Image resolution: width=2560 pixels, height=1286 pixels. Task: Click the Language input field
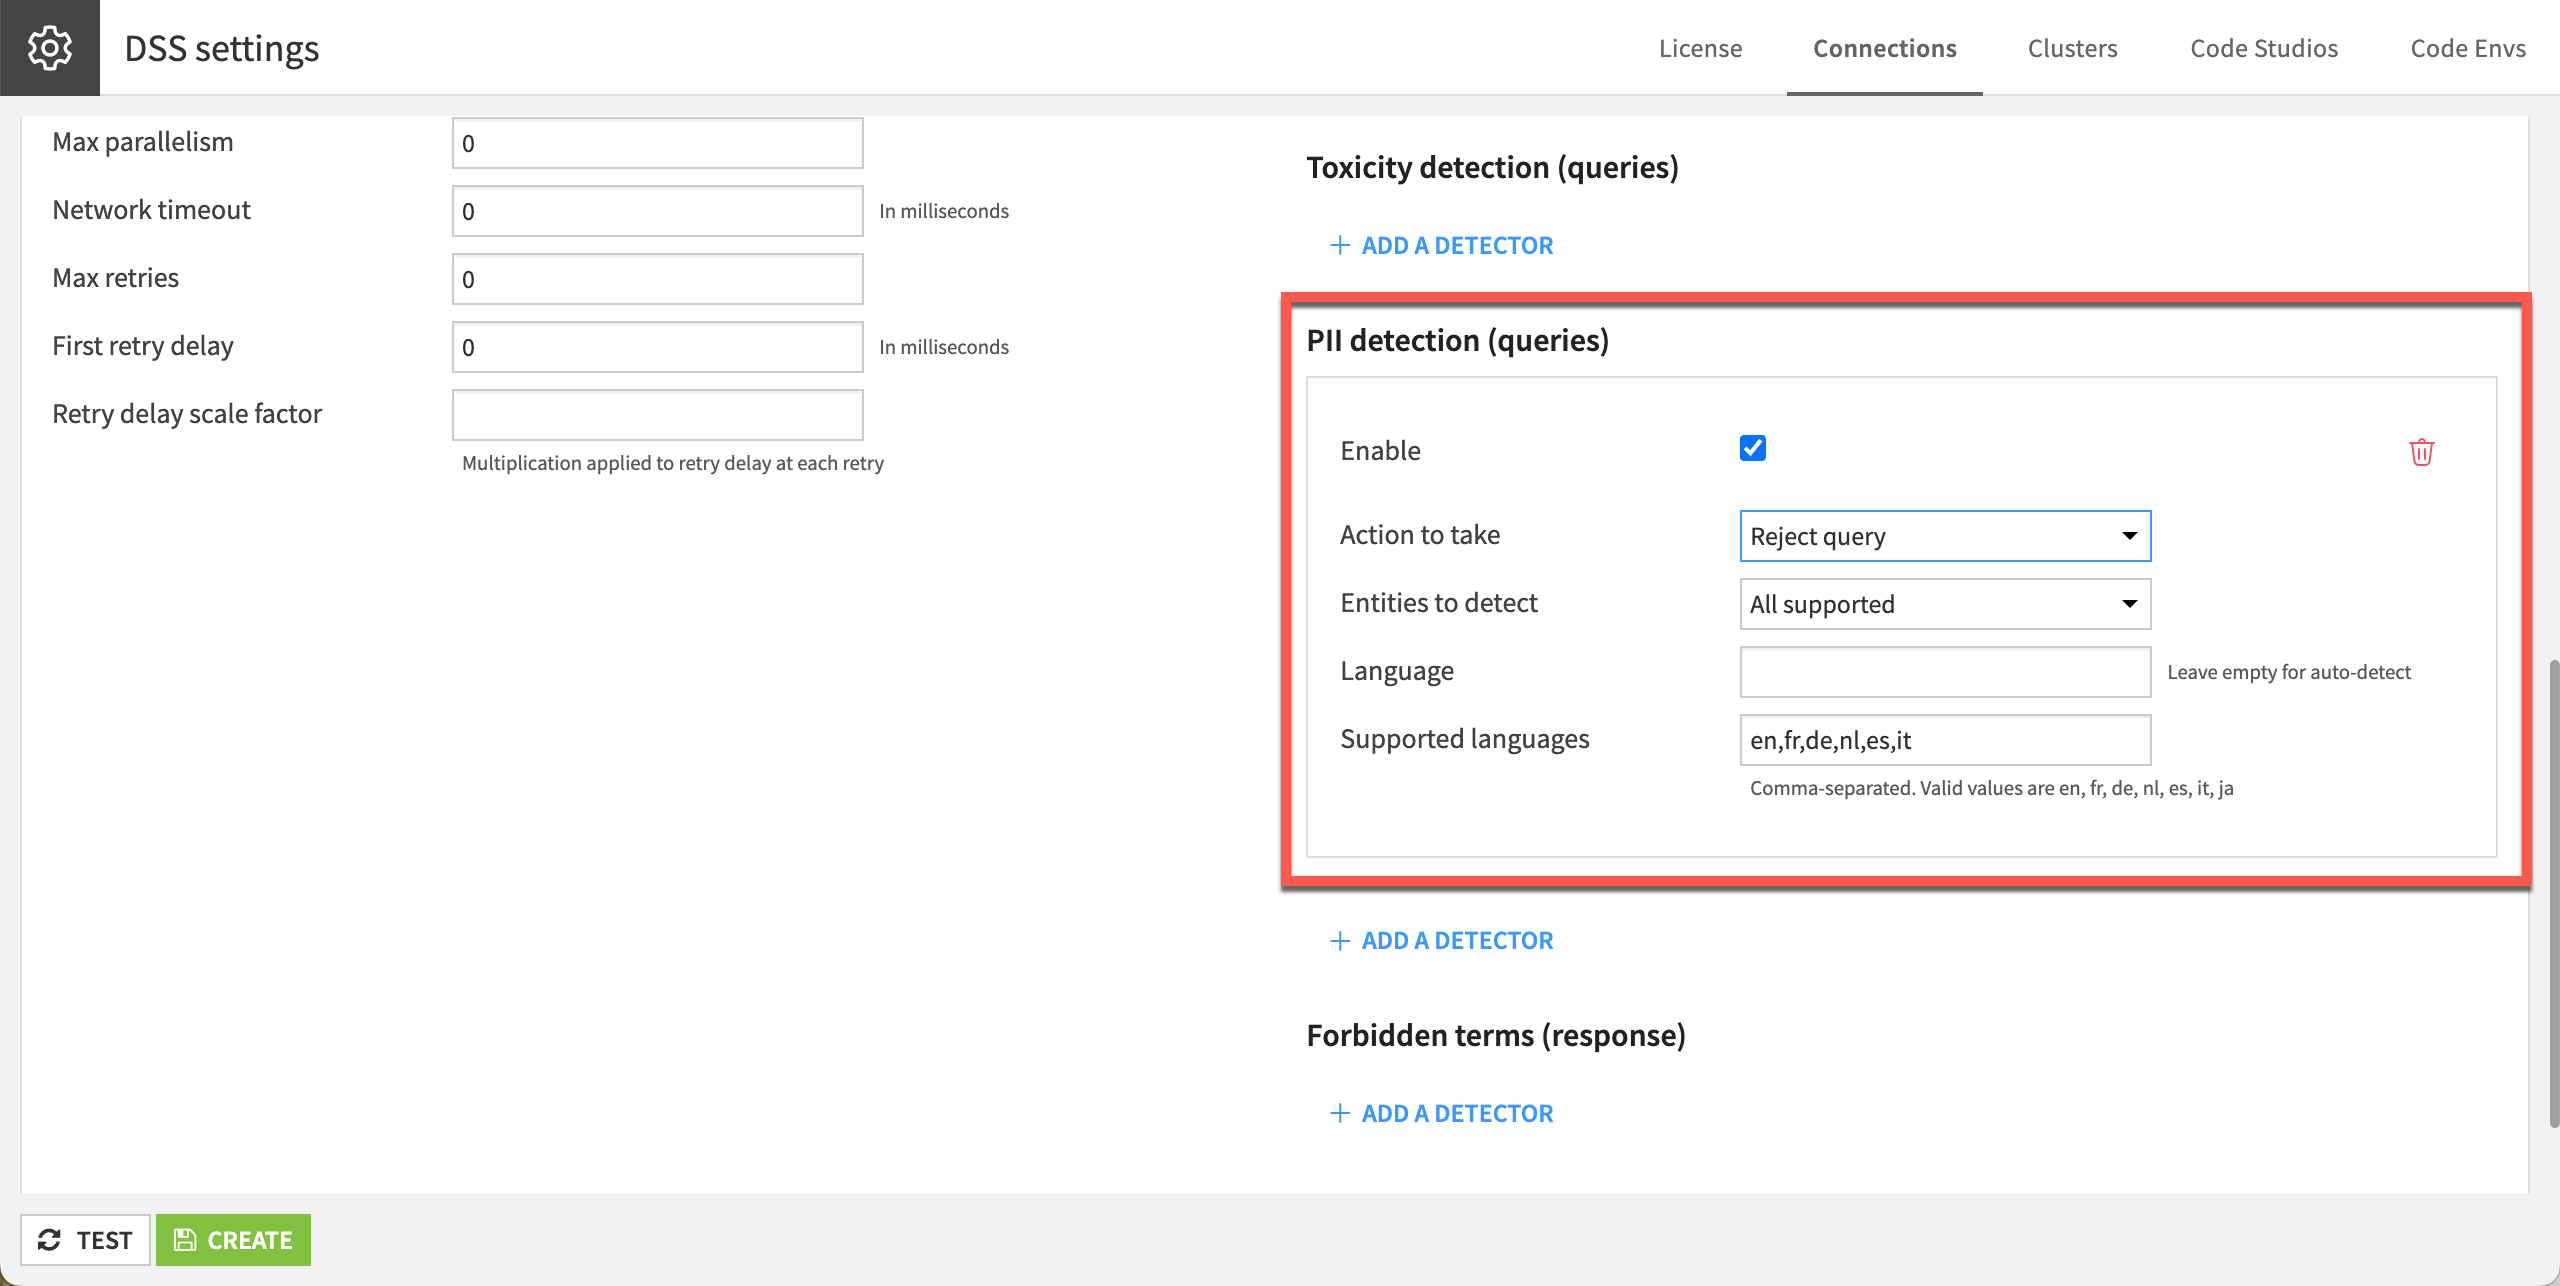[1945, 671]
